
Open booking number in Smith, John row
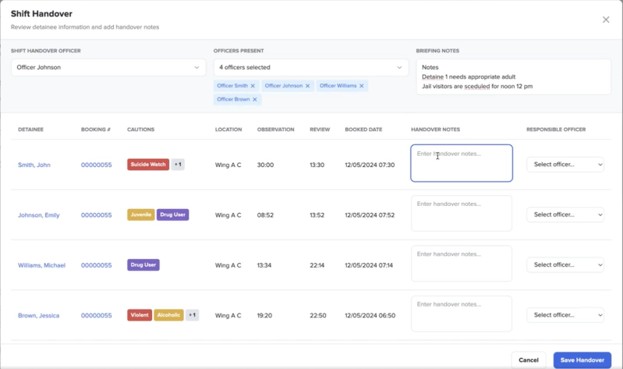tap(96, 165)
